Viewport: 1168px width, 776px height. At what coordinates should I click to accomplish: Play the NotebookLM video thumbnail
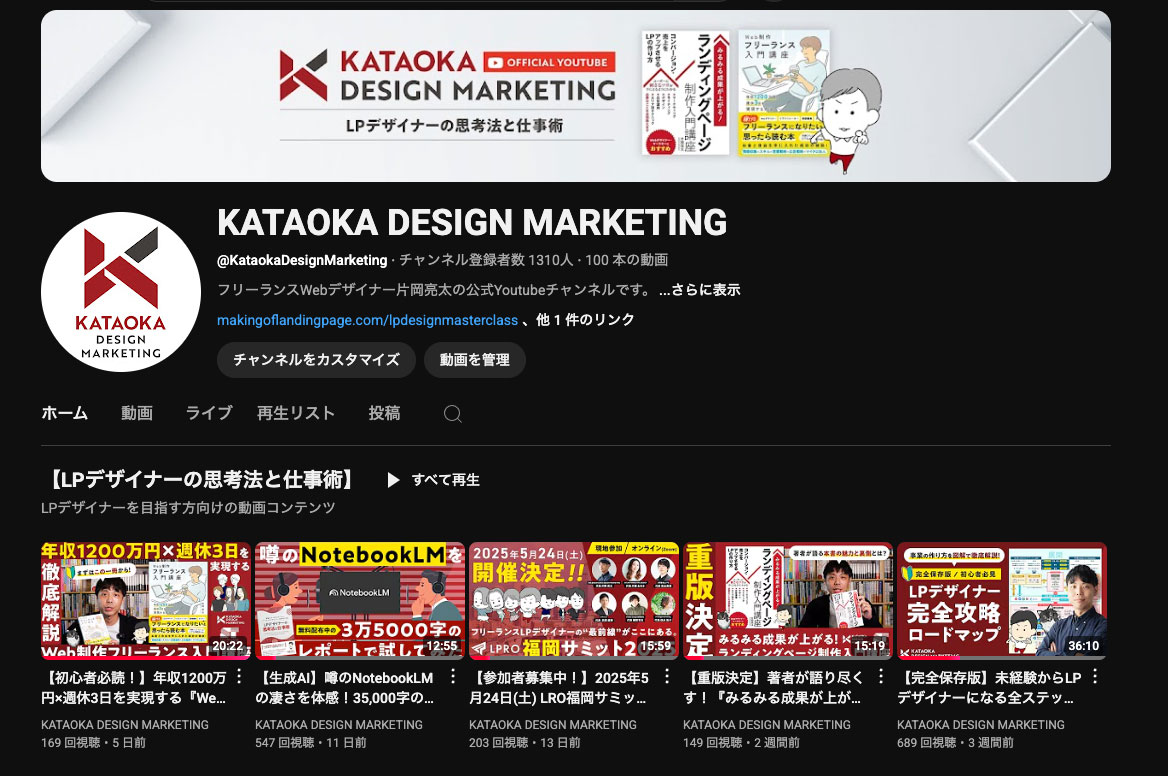(360, 601)
